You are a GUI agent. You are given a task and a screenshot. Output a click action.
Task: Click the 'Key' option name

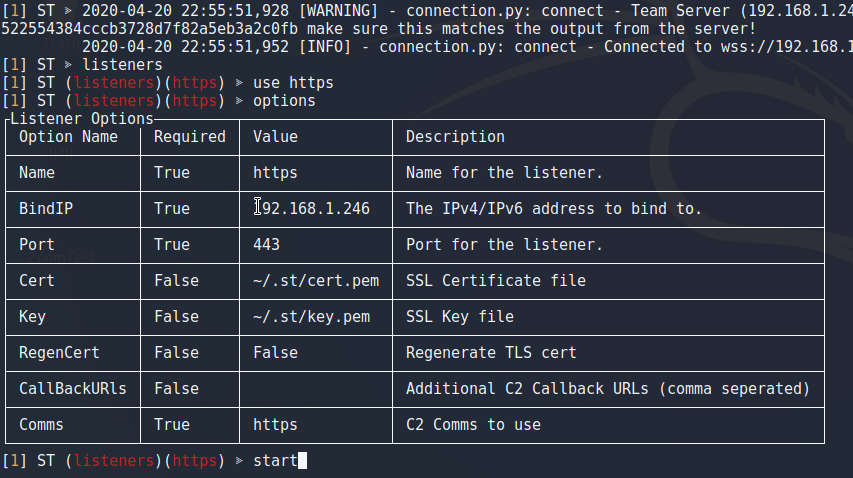tap(32, 316)
